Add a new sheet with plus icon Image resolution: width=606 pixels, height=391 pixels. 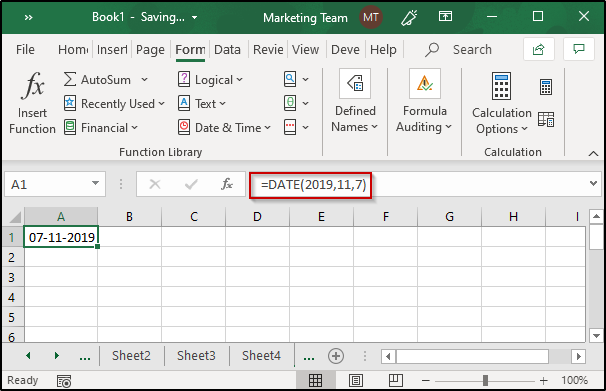point(336,356)
